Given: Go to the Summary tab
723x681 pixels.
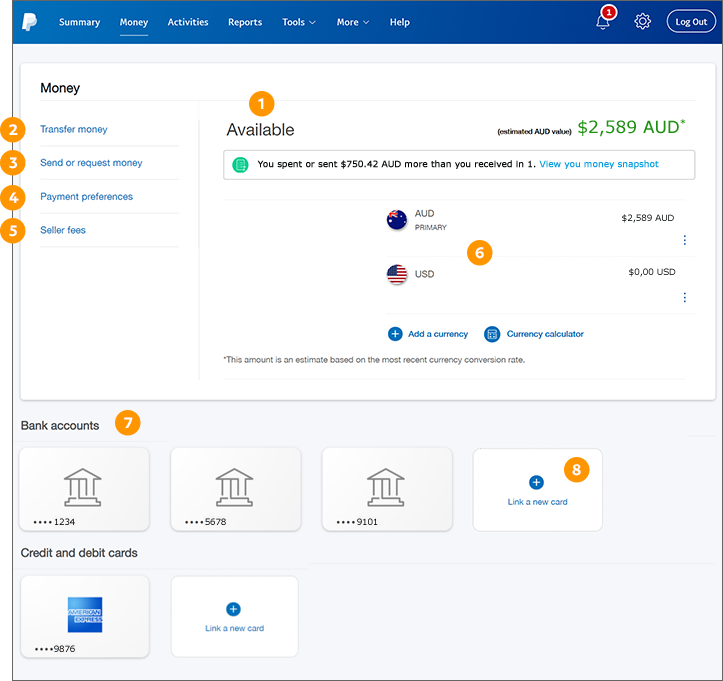Looking at the screenshot, I should pos(79,22).
